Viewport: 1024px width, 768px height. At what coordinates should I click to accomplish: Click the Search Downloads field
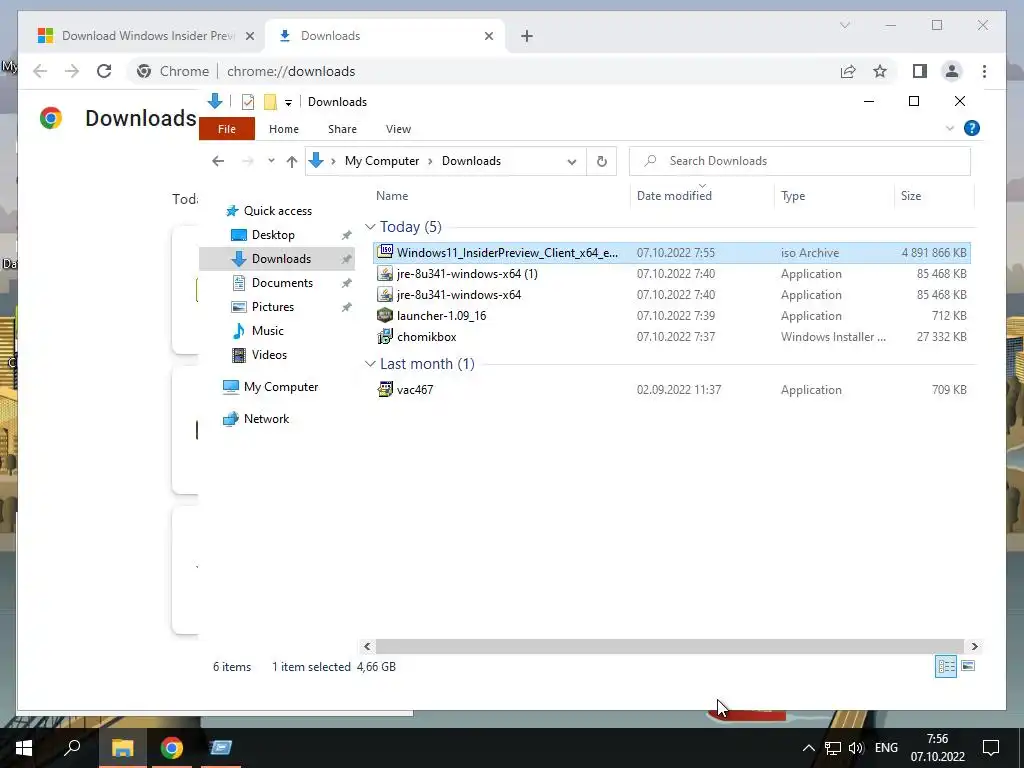click(800, 161)
